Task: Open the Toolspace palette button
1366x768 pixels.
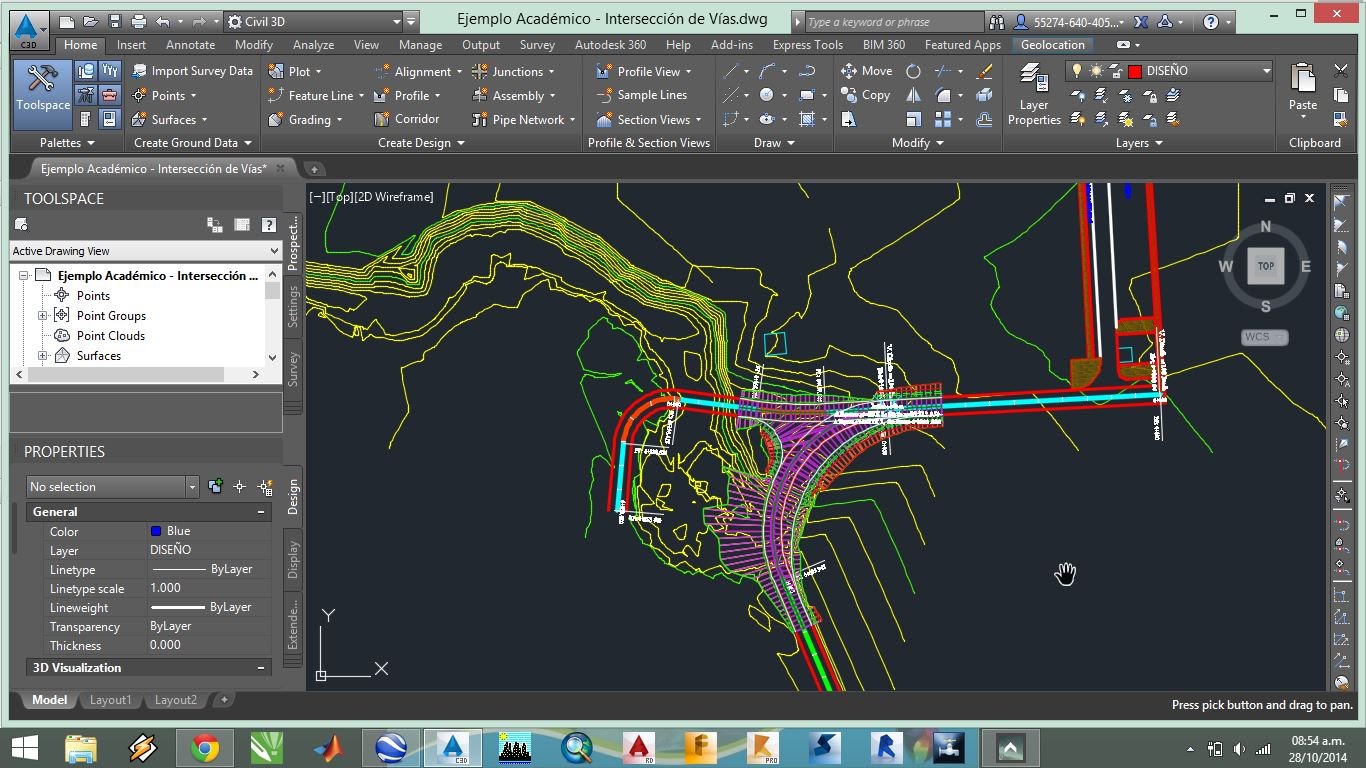Action: pyautogui.click(x=43, y=94)
